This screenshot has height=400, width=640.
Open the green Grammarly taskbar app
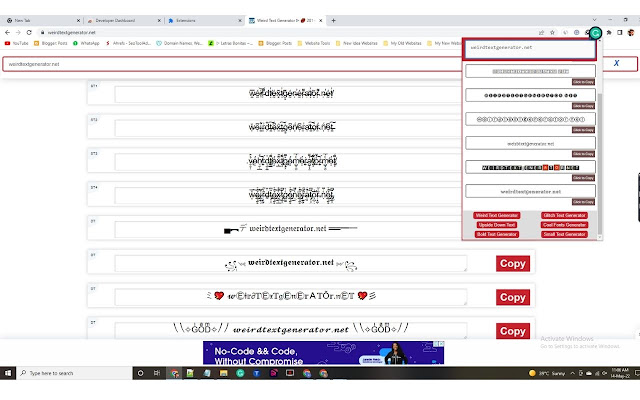click(x=240, y=373)
